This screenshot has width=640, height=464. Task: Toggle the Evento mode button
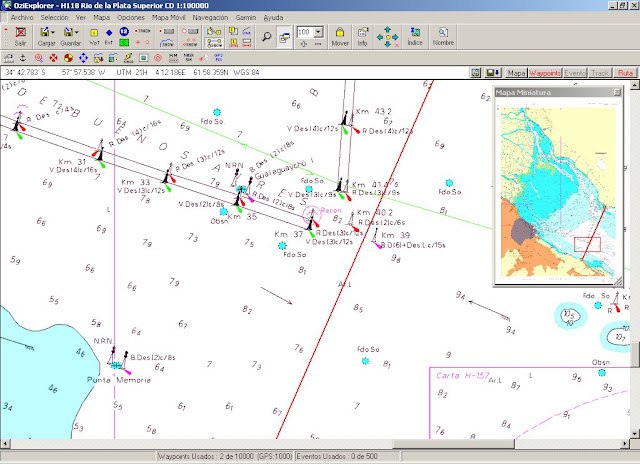tap(575, 73)
